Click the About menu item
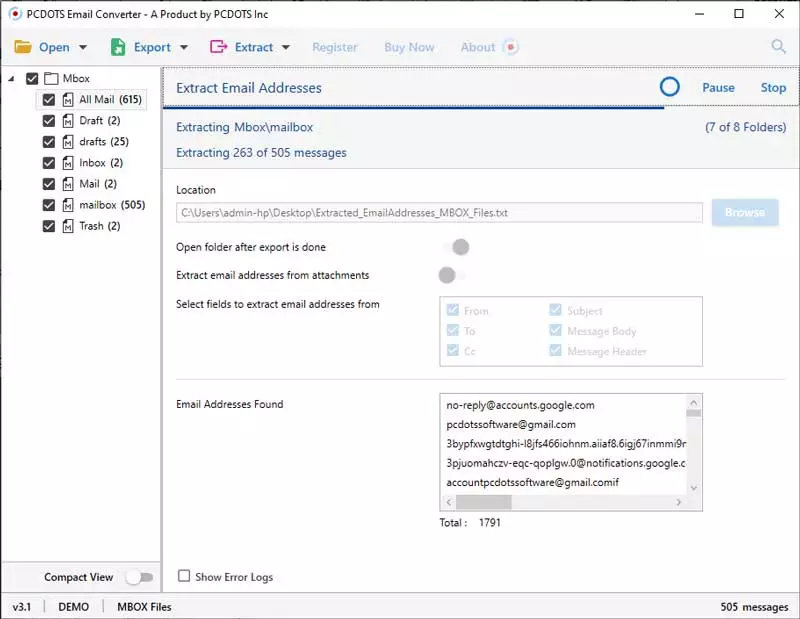 pos(478,47)
